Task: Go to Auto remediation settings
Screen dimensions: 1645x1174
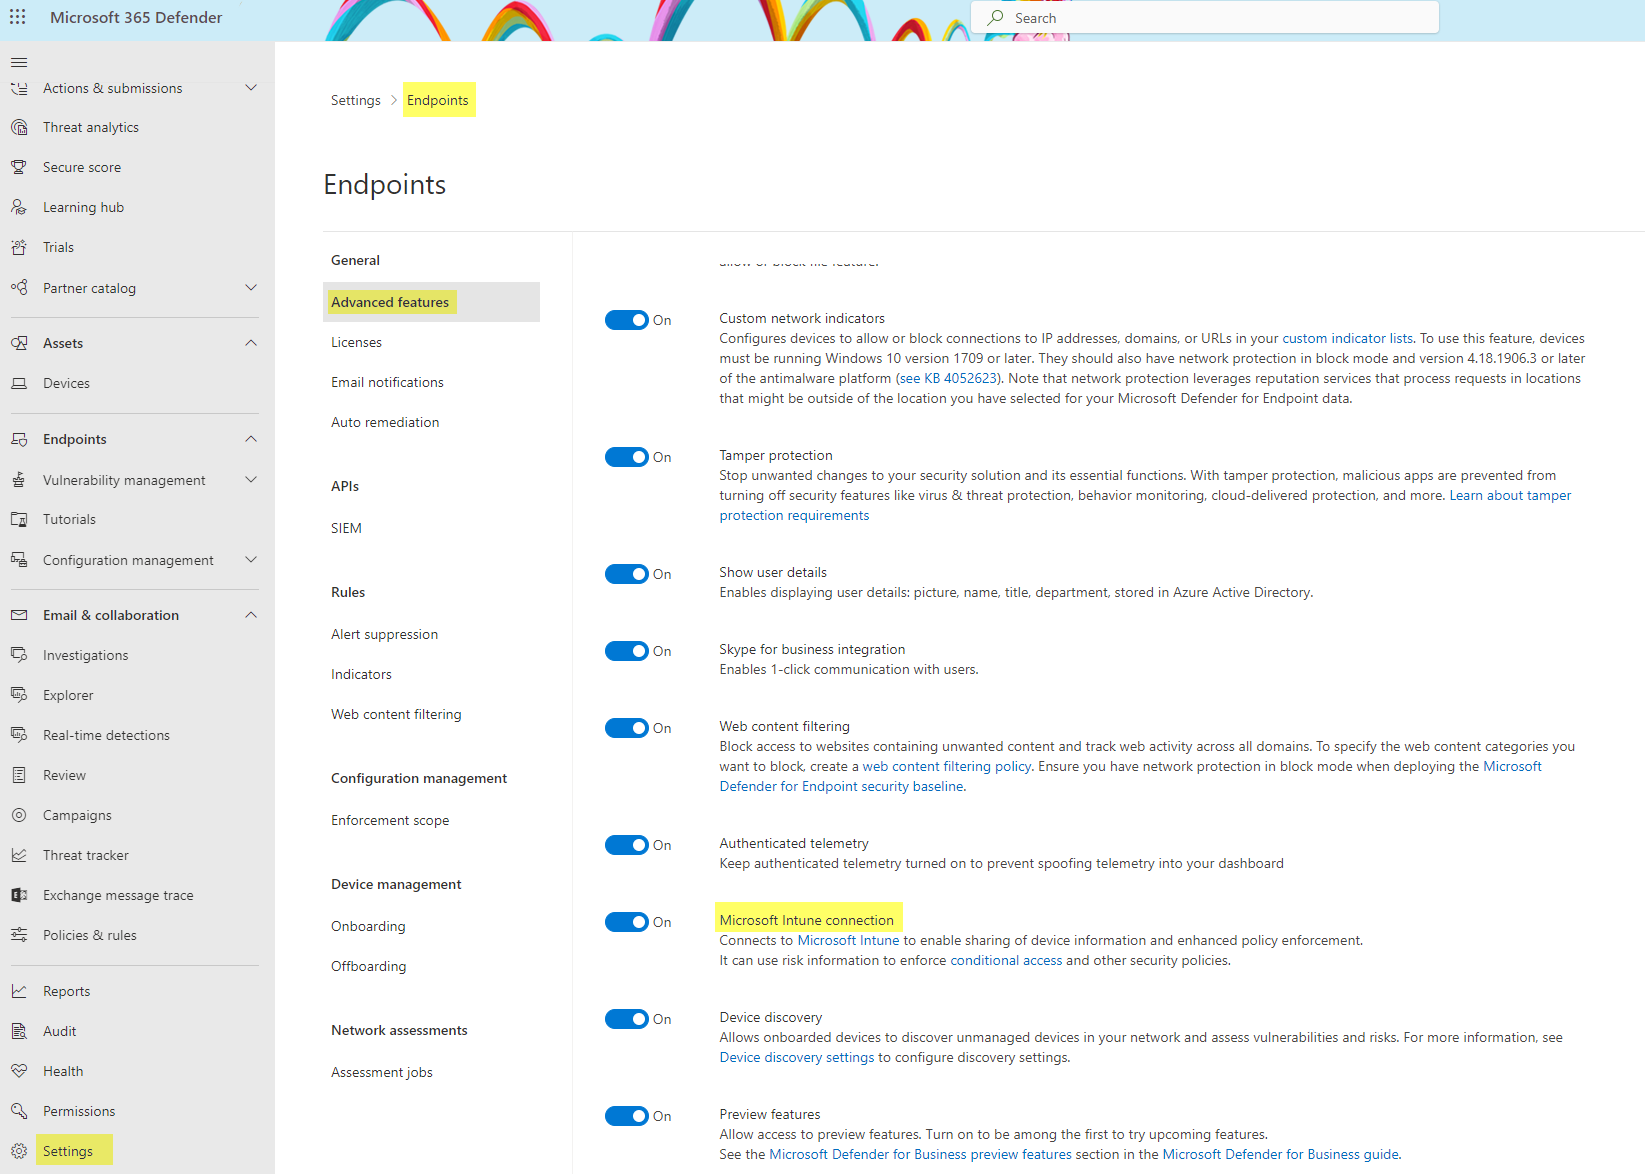Action: click(385, 422)
